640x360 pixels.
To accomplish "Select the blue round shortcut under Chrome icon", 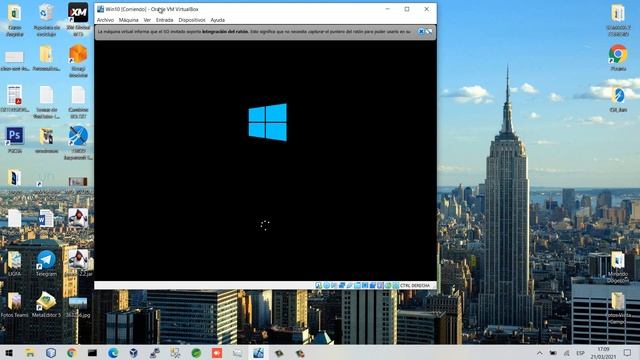I will click(x=618, y=99).
